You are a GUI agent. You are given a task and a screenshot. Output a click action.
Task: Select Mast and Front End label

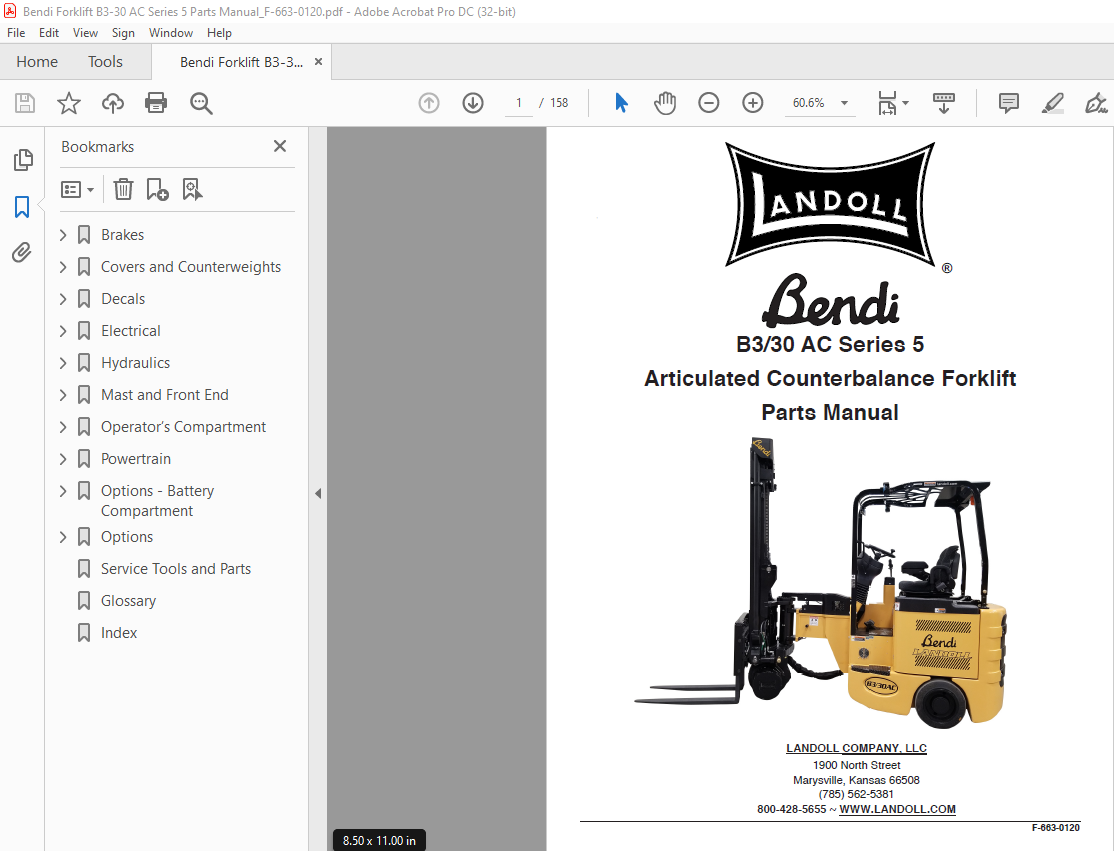[165, 394]
